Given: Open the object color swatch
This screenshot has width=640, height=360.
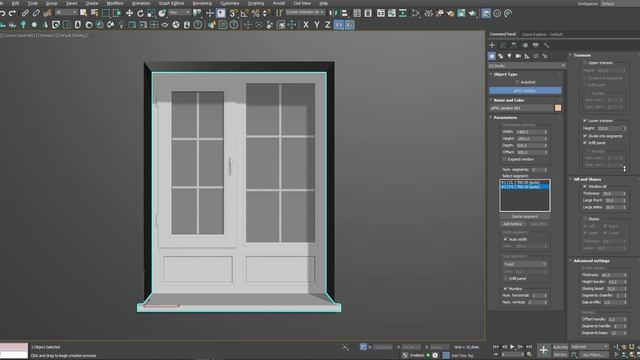Looking at the screenshot, I should click(x=558, y=108).
